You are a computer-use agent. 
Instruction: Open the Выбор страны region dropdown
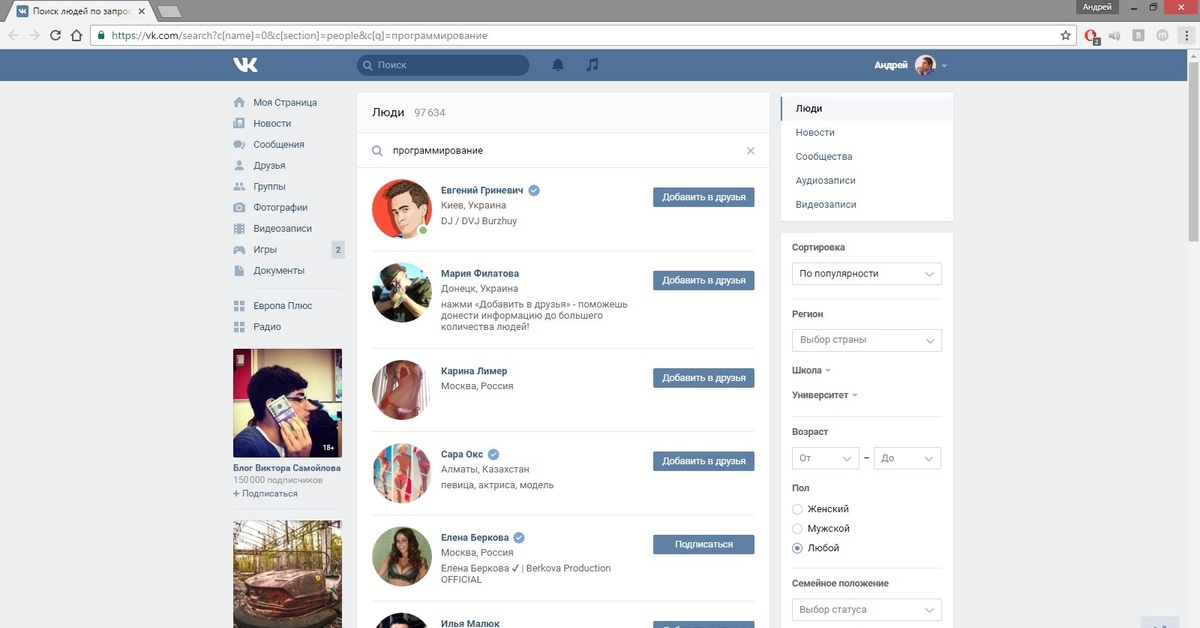pyautogui.click(x=866, y=340)
